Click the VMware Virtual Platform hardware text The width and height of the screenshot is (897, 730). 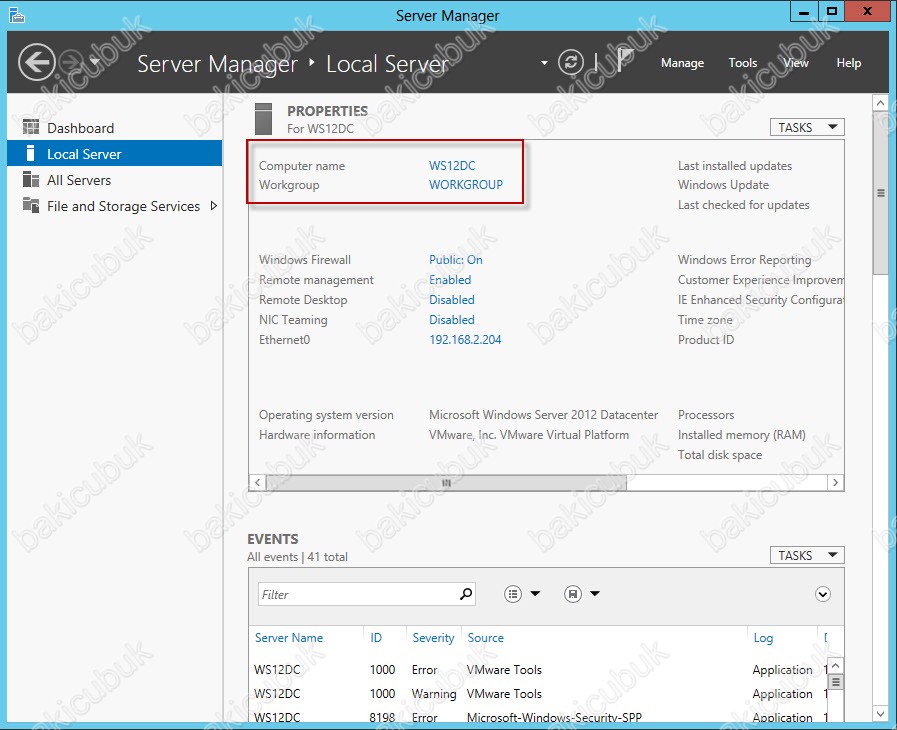(529, 435)
